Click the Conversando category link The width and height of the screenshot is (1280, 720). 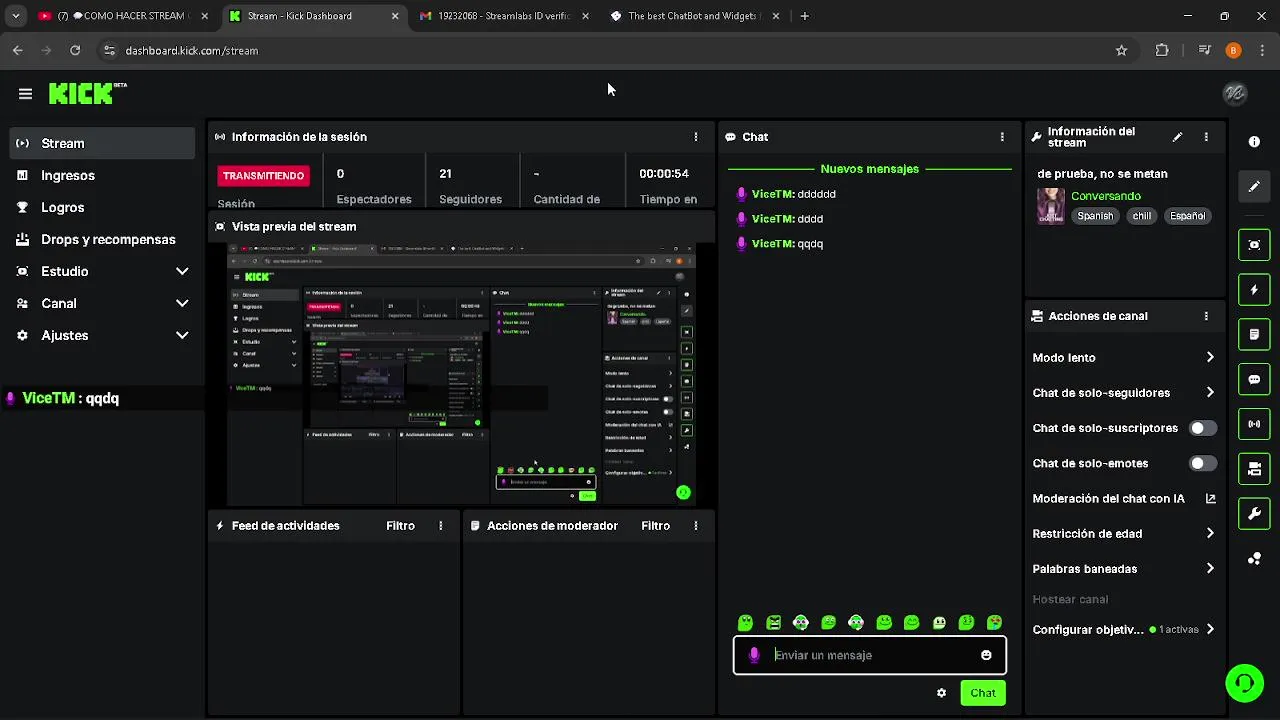[x=1106, y=196]
